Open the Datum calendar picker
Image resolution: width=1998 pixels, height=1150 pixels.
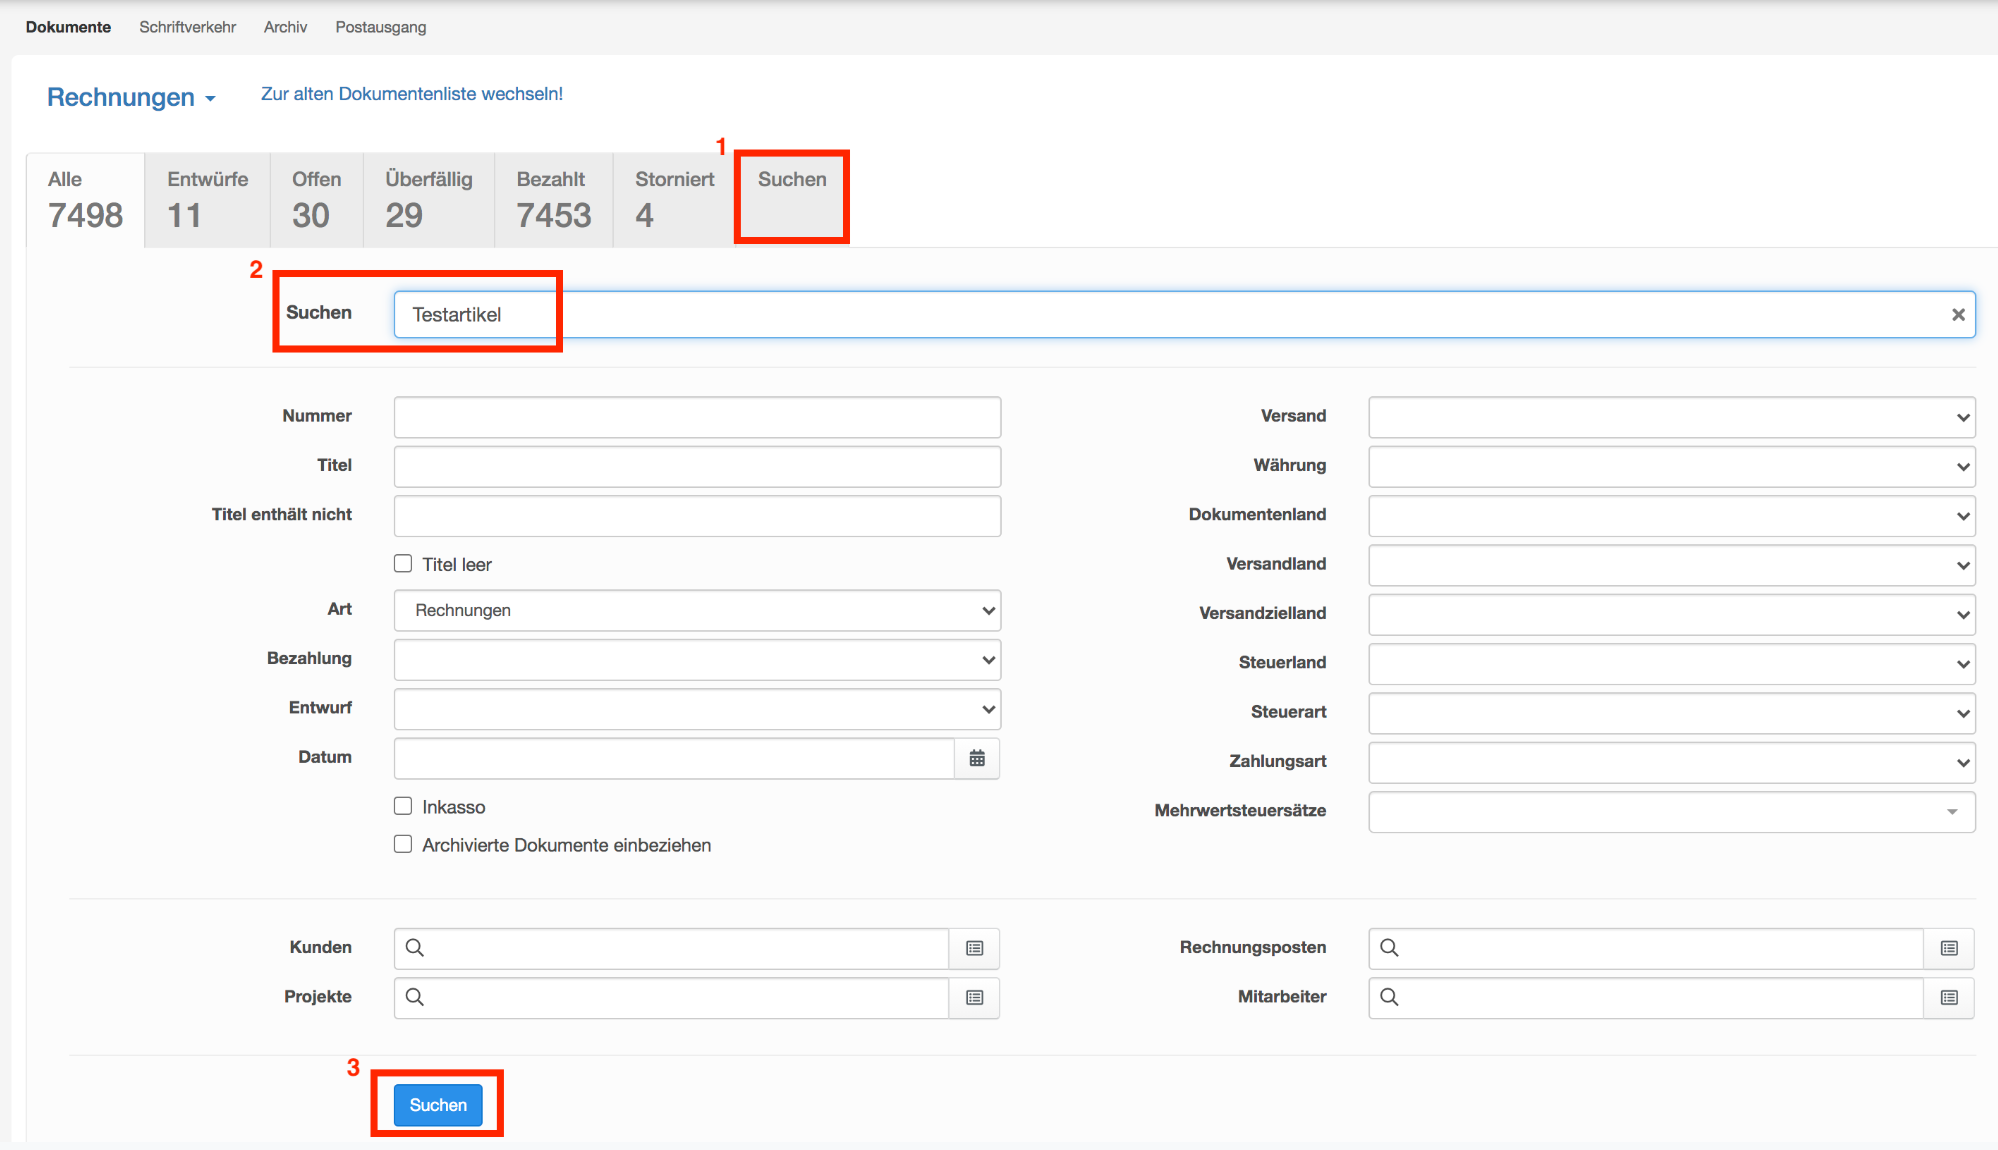point(977,759)
